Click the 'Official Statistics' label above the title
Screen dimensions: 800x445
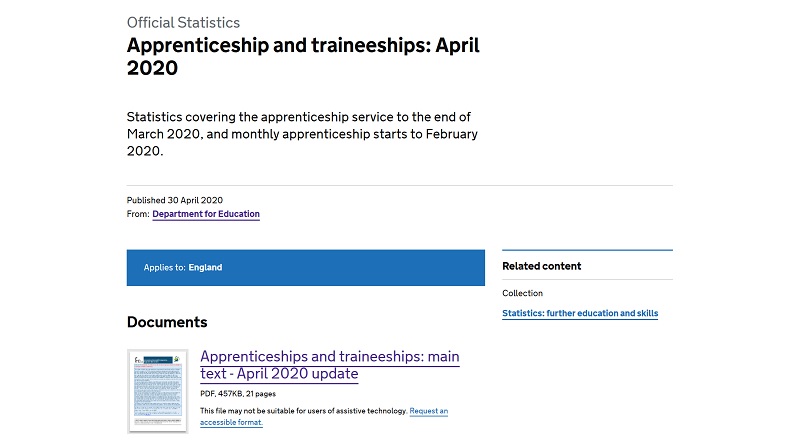coord(183,22)
